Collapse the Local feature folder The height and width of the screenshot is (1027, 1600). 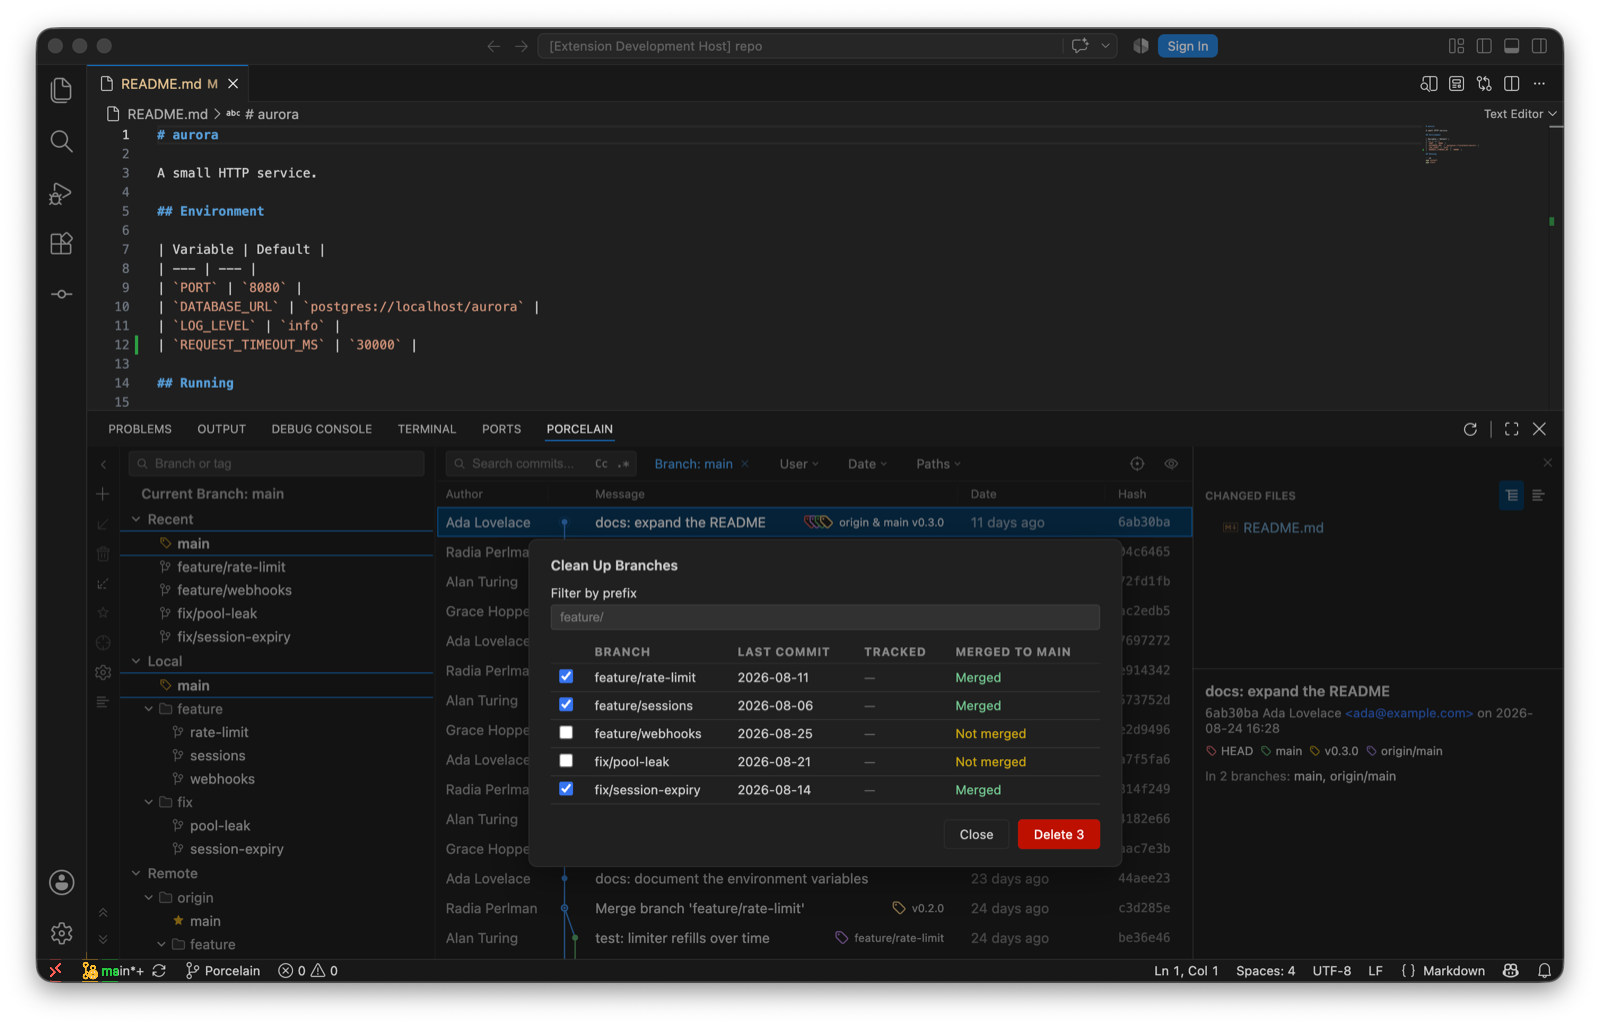(149, 709)
